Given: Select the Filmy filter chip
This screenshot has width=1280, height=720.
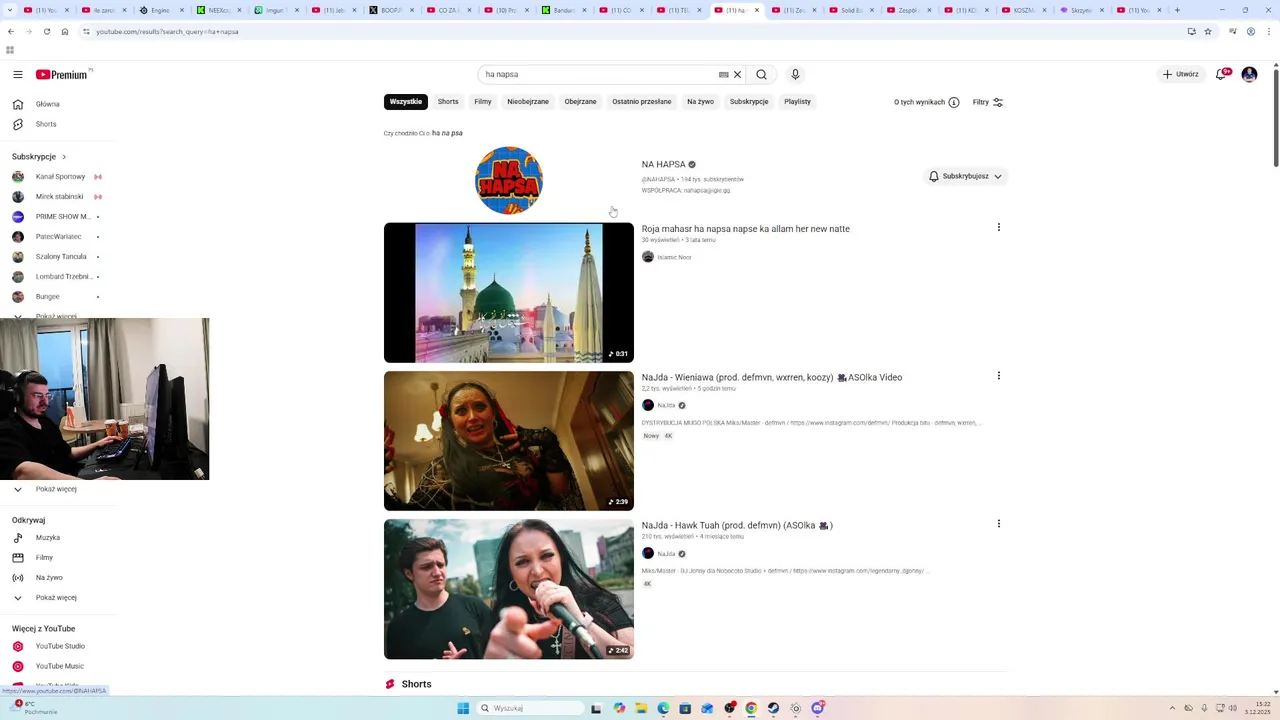Looking at the screenshot, I should tap(483, 101).
